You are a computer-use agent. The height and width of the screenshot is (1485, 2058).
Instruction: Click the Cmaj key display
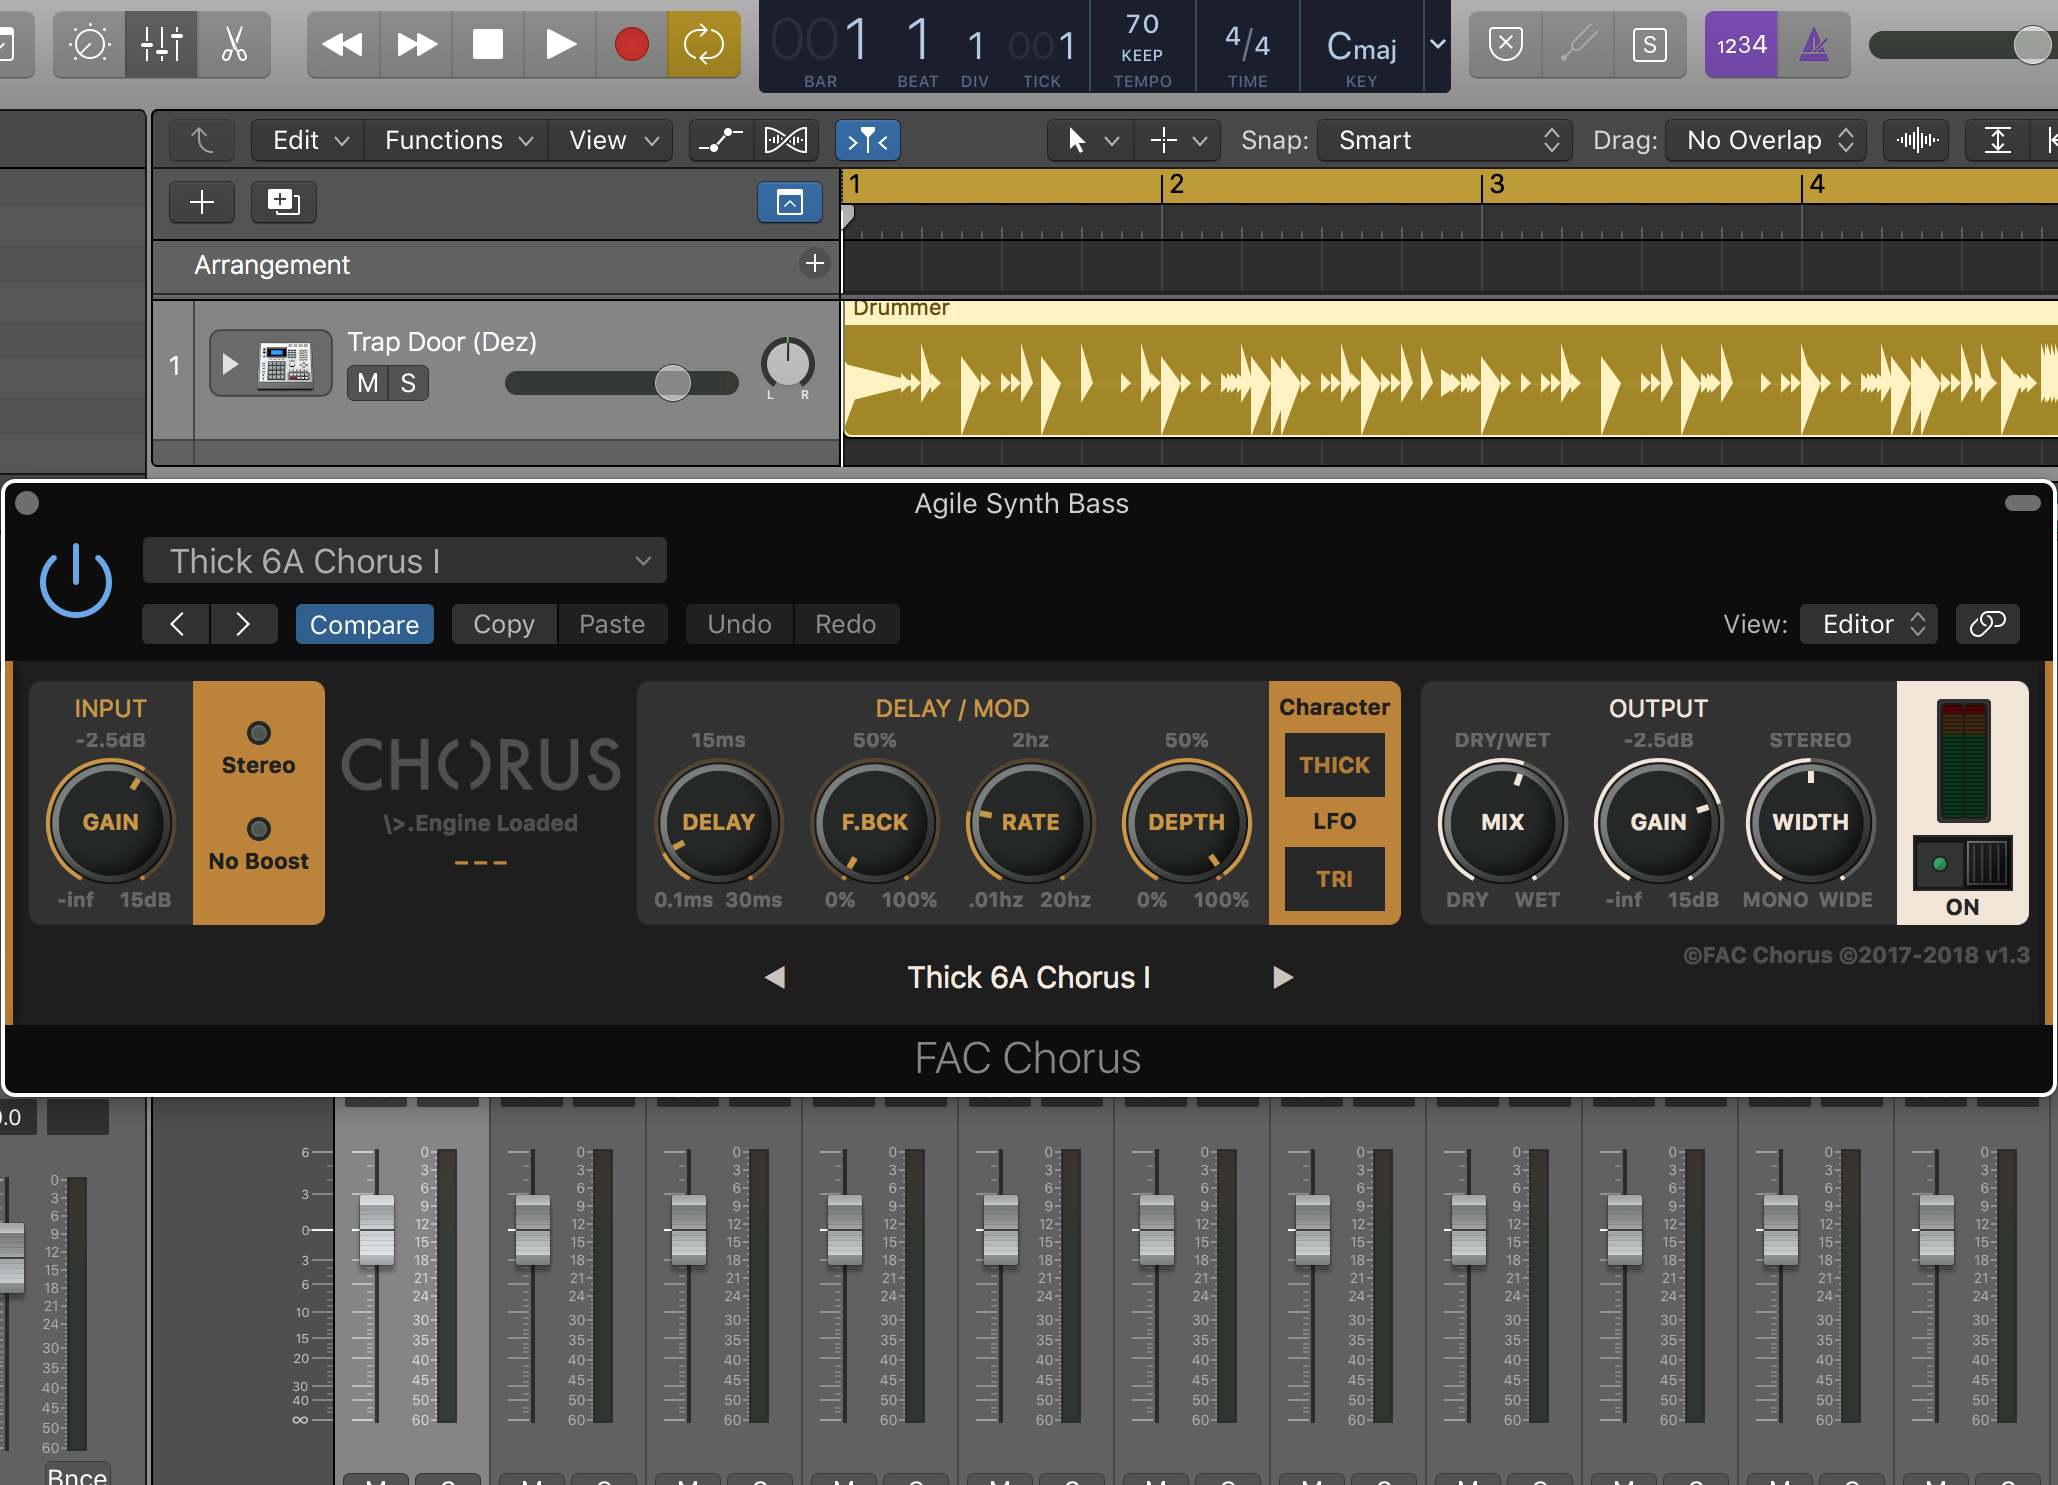coord(1361,46)
